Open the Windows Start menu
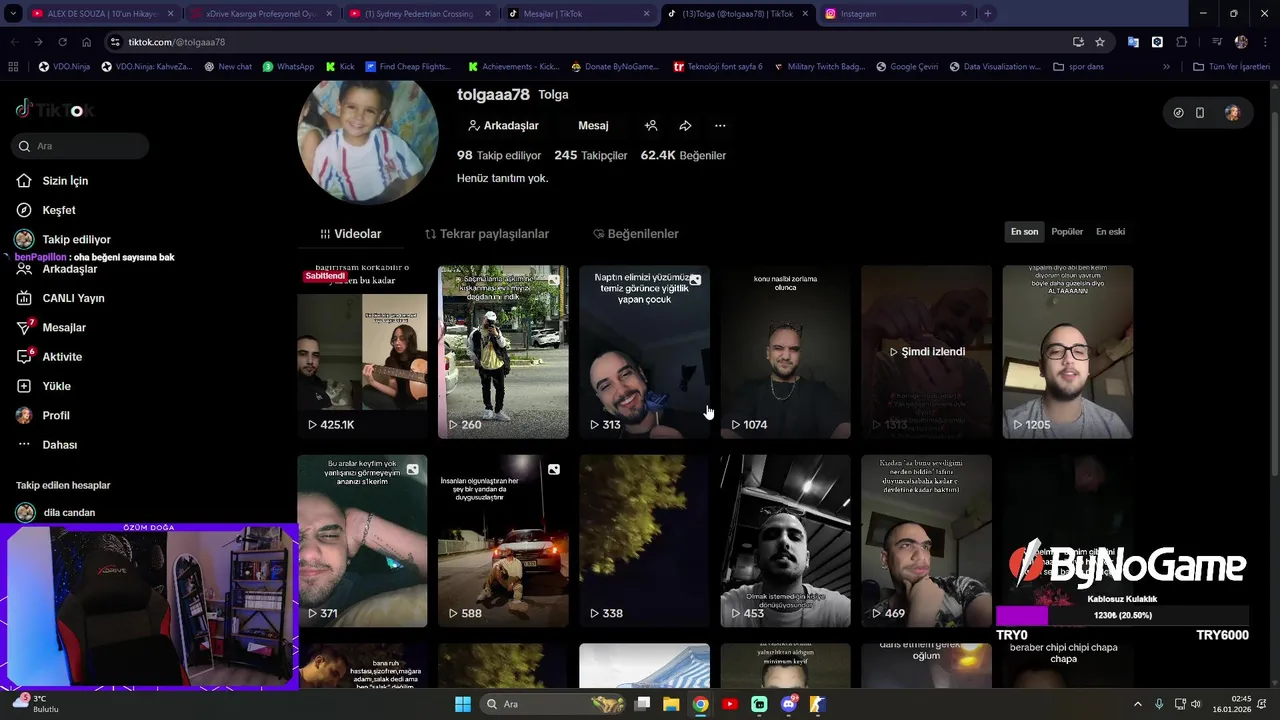 tap(463, 704)
